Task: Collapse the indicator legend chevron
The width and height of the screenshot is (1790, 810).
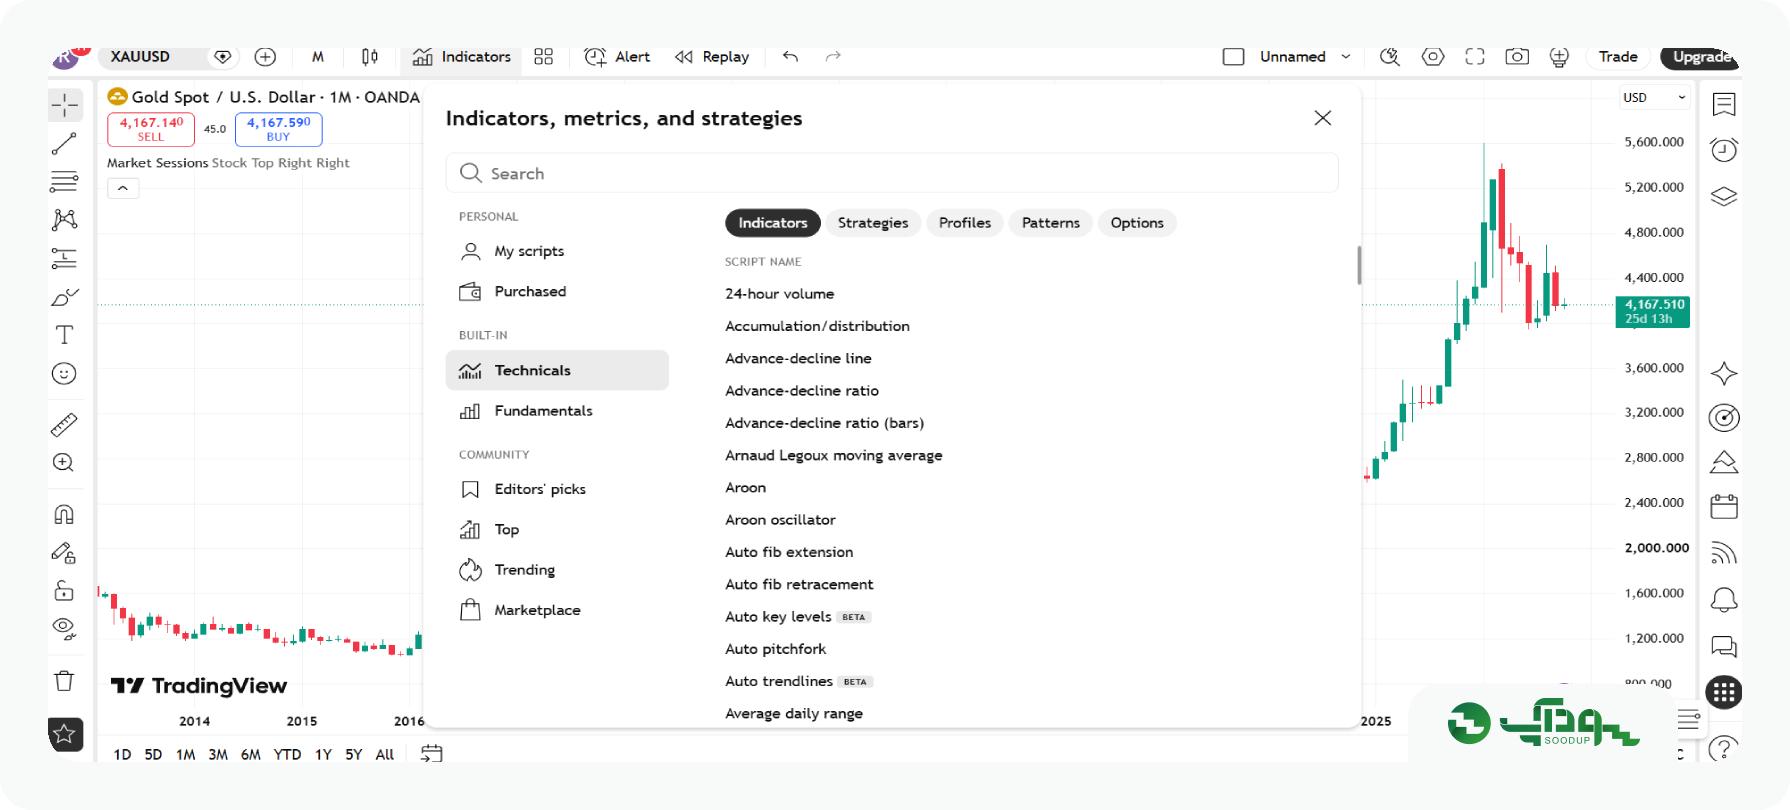Action: (123, 188)
